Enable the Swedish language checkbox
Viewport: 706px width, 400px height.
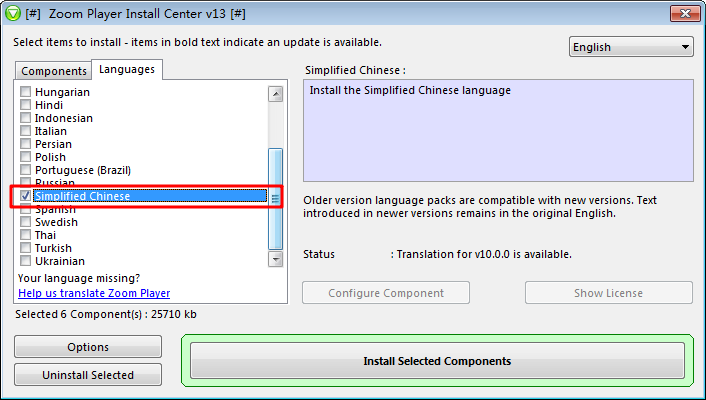(x=26, y=222)
